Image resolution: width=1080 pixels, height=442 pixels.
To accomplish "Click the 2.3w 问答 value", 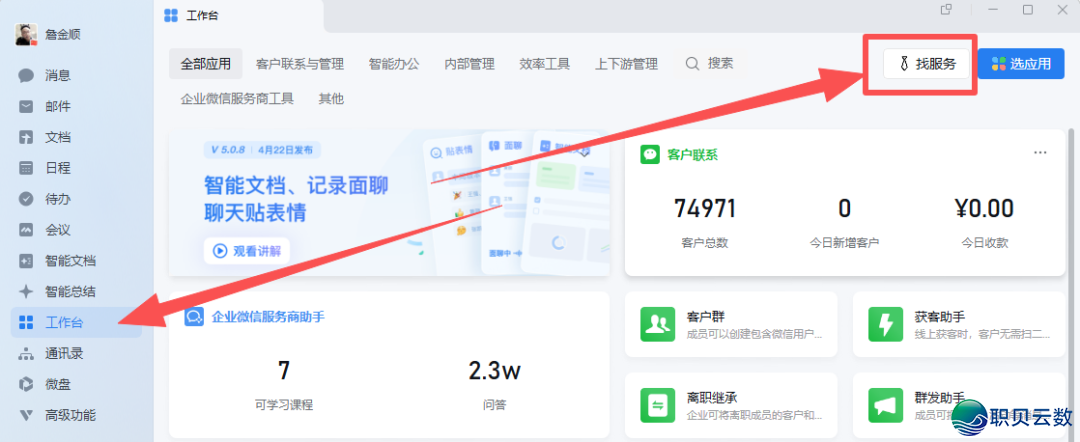I will pos(495,370).
